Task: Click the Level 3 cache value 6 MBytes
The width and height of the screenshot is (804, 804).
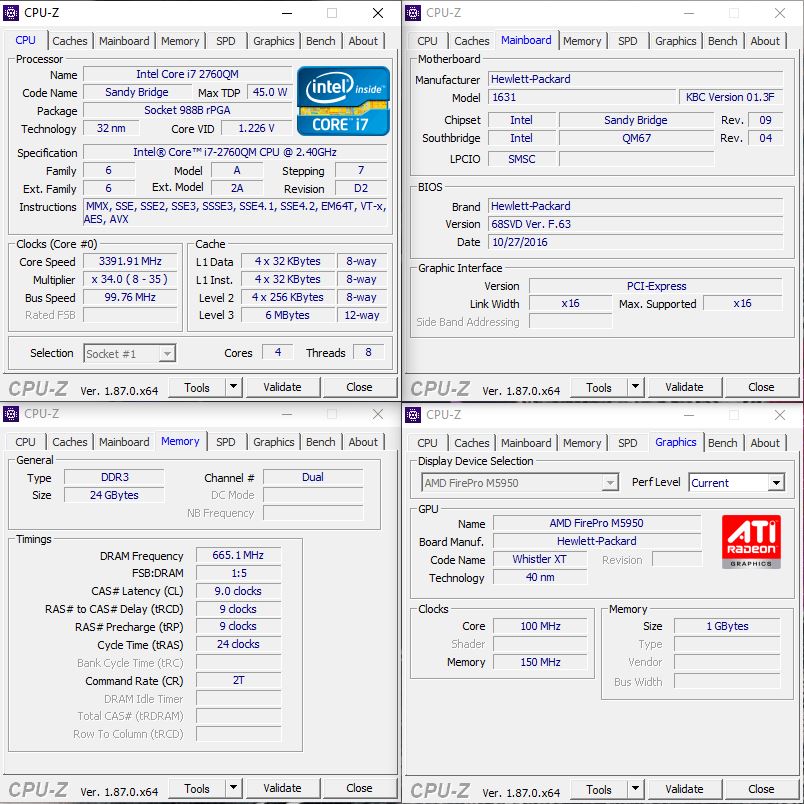Action: pos(288,315)
